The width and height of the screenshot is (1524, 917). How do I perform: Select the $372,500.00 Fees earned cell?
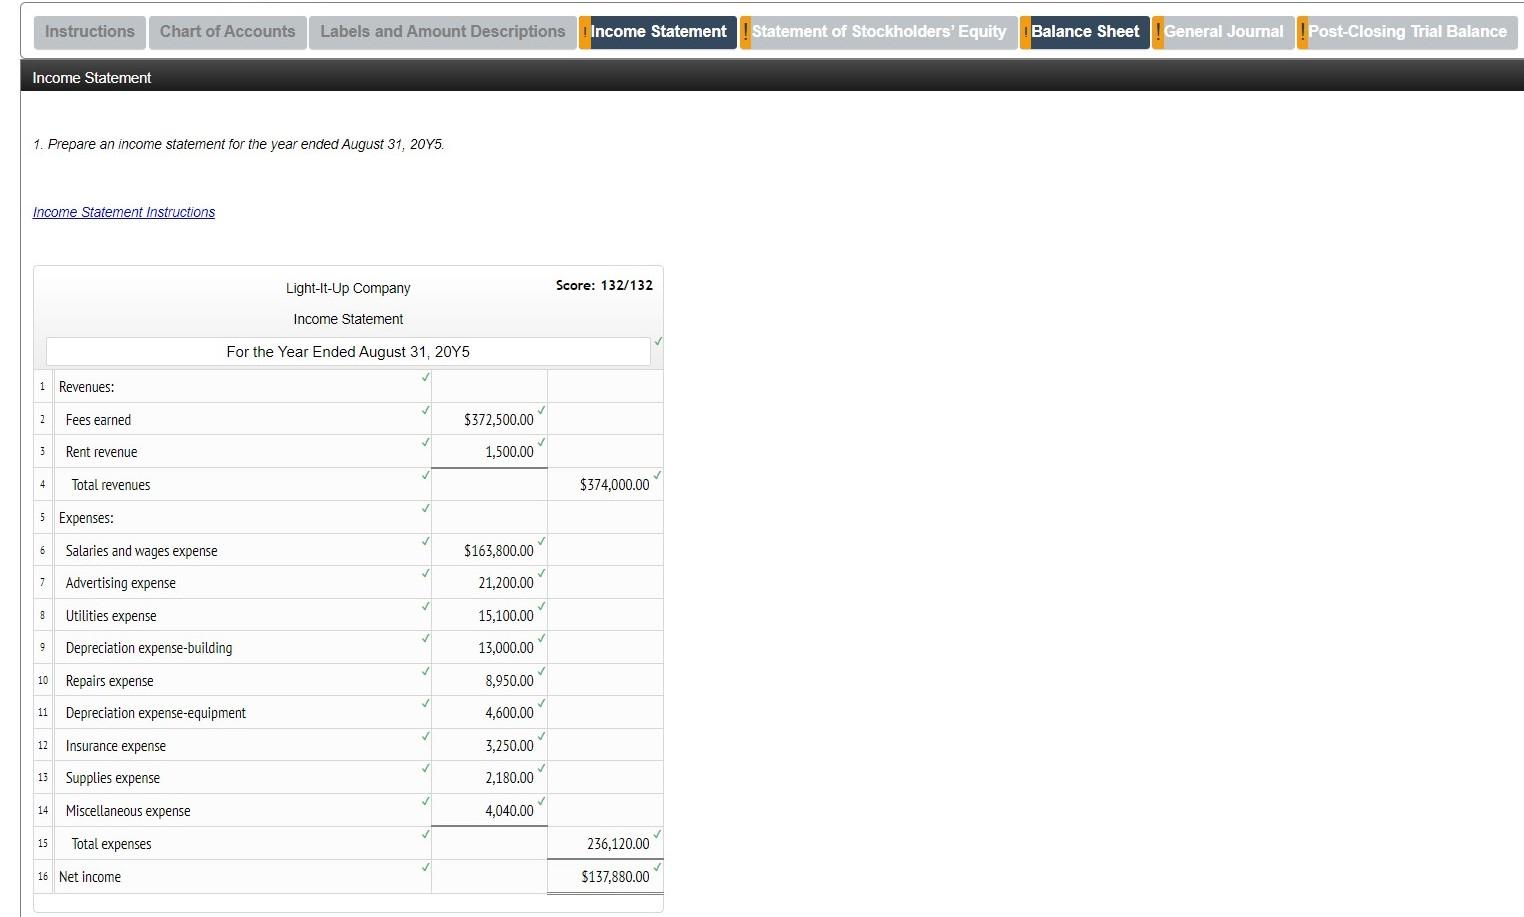tap(489, 419)
